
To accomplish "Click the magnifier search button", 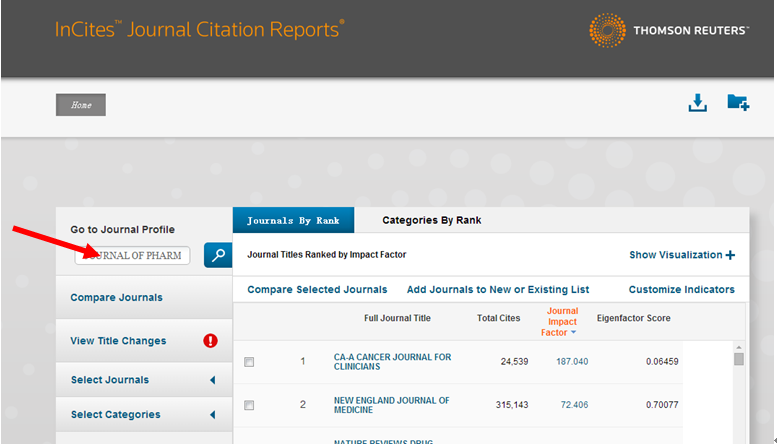I will pos(218,255).
